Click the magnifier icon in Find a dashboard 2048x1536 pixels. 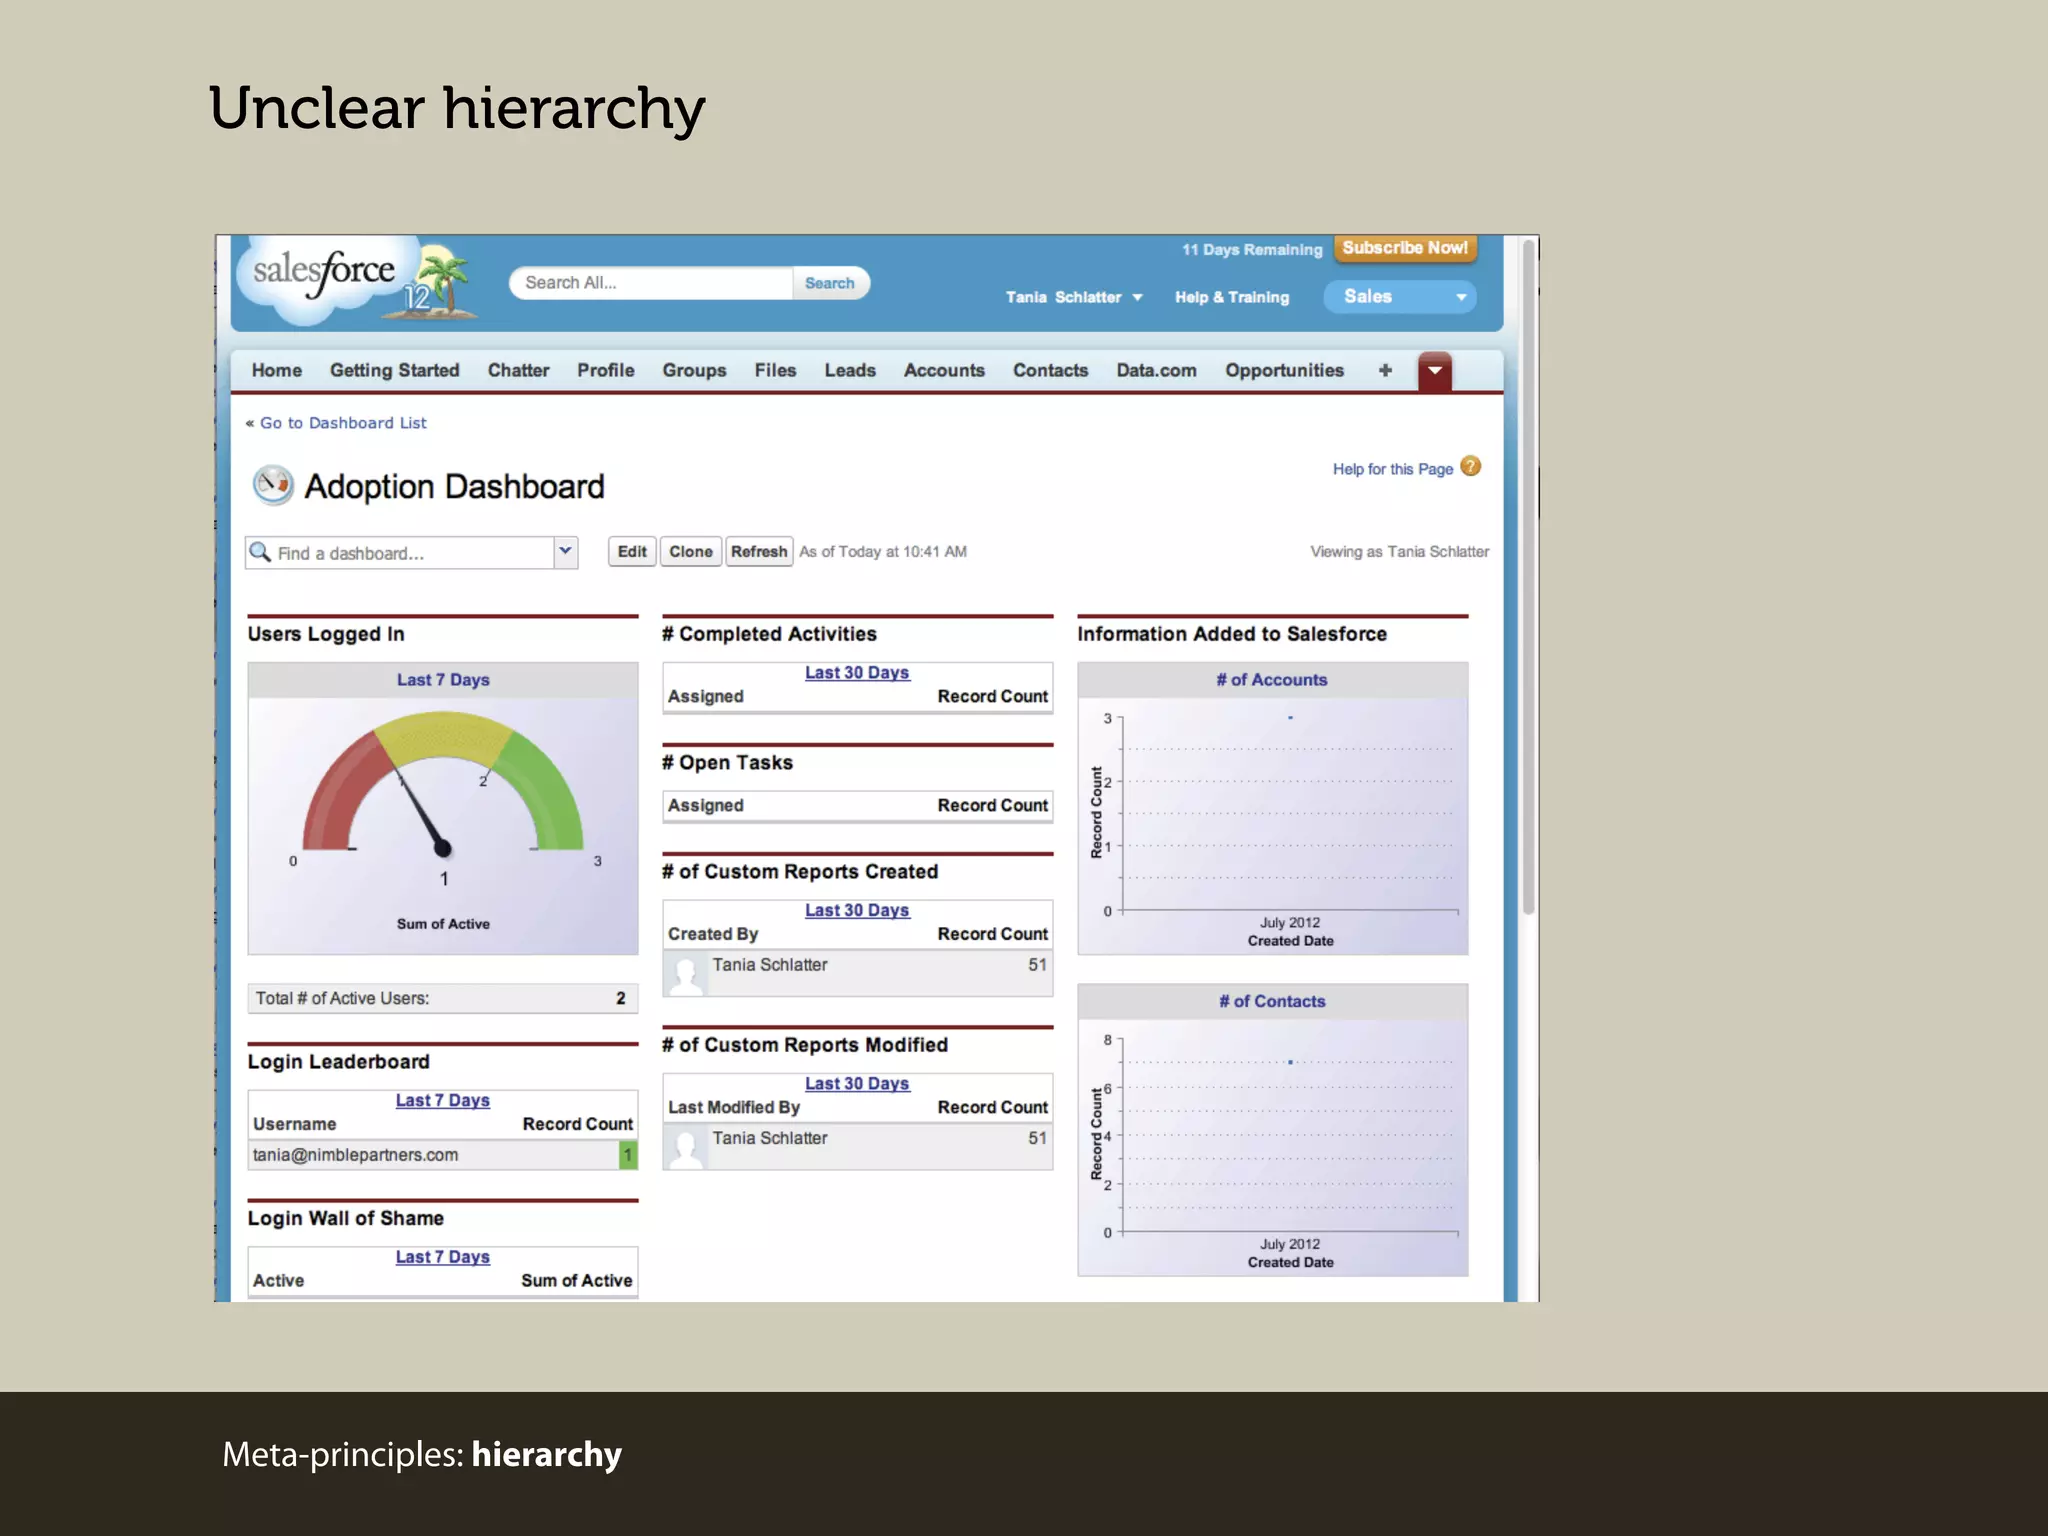click(x=261, y=552)
